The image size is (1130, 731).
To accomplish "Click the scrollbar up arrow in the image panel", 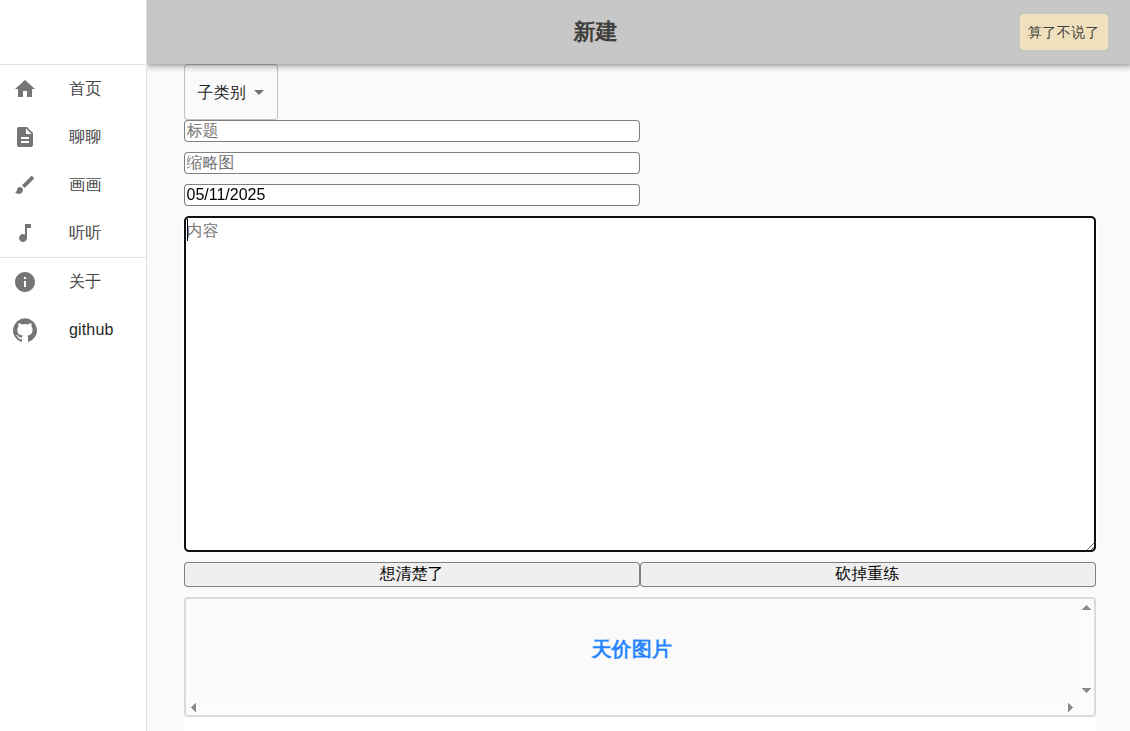I will 1086,606.
